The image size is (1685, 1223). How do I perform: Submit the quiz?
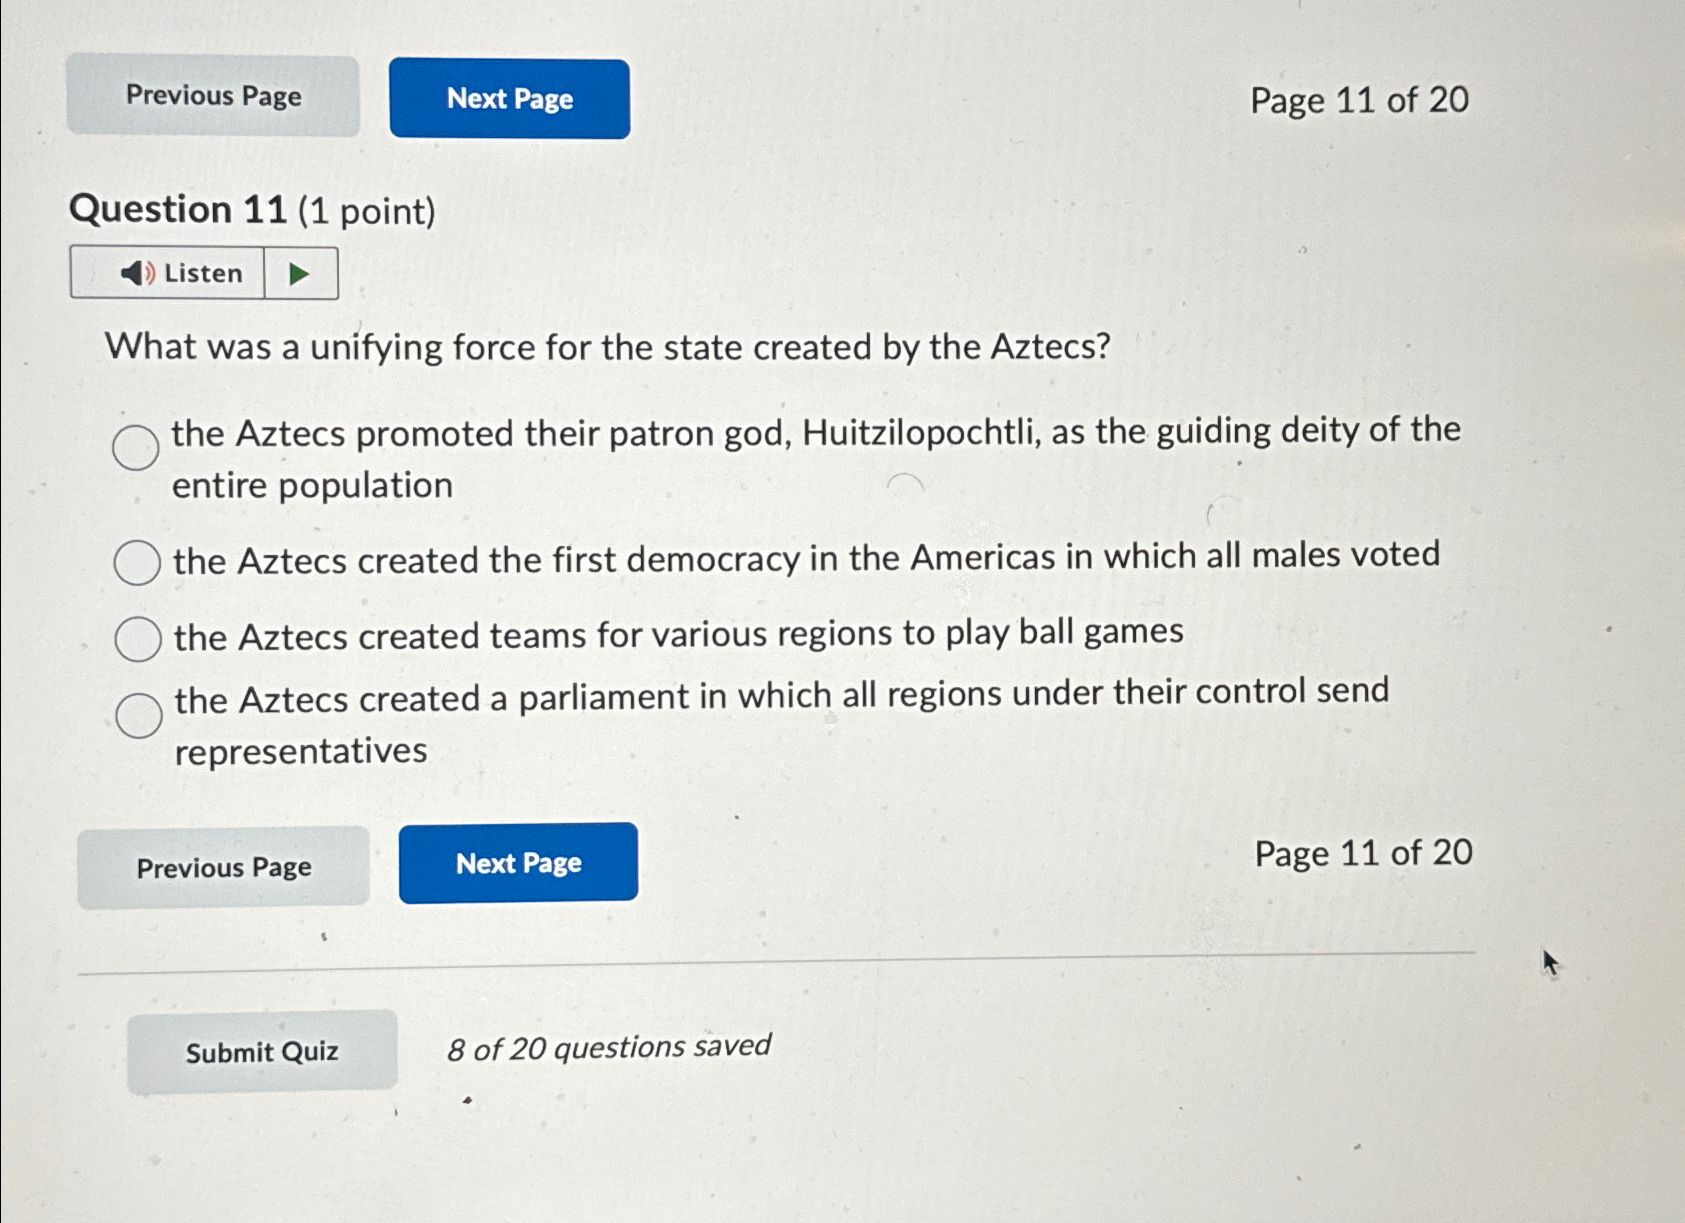coord(263,1050)
